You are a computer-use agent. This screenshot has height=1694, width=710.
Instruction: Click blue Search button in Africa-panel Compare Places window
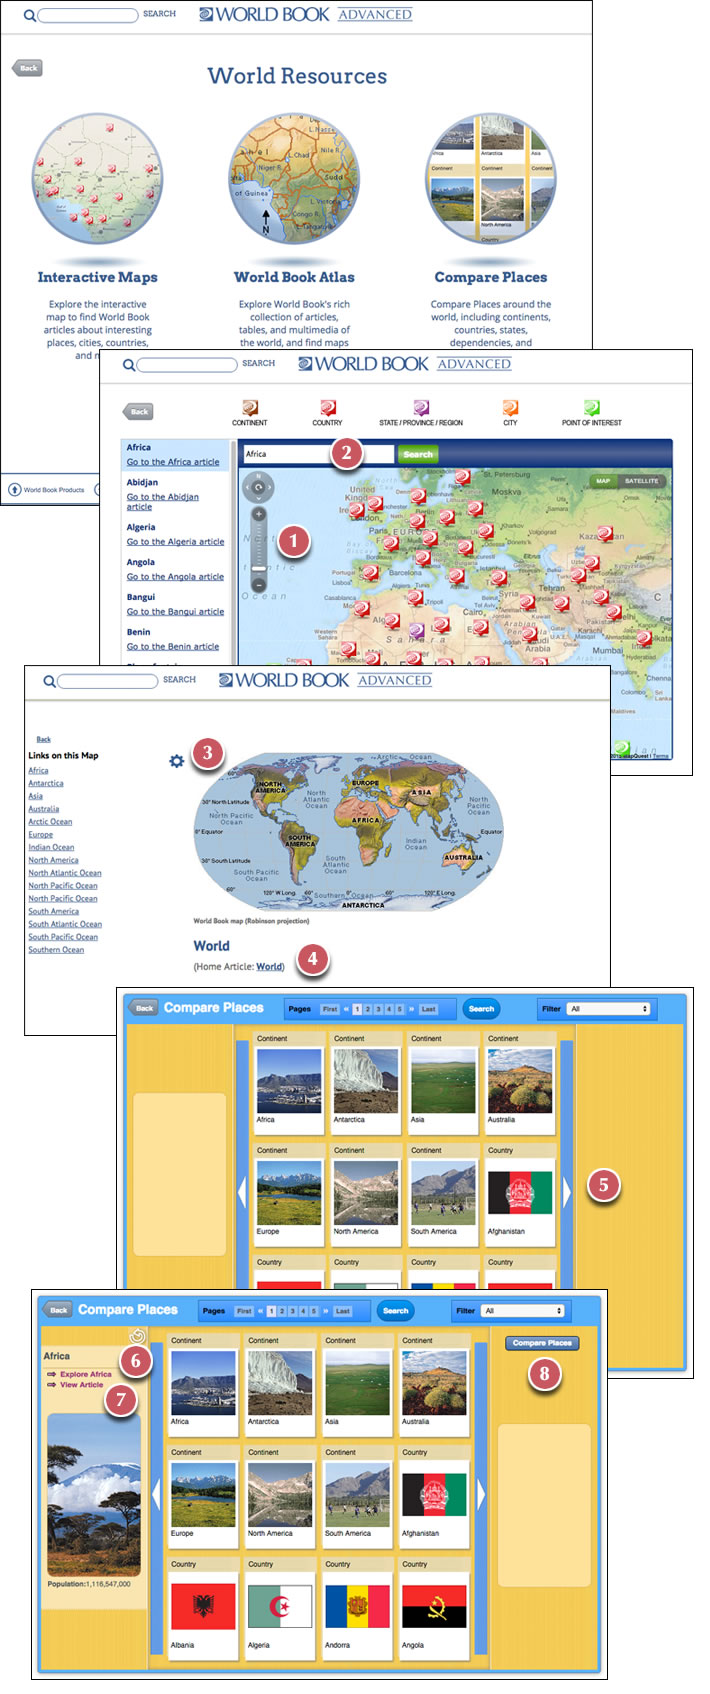pyautogui.click(x=396, y=1310)
